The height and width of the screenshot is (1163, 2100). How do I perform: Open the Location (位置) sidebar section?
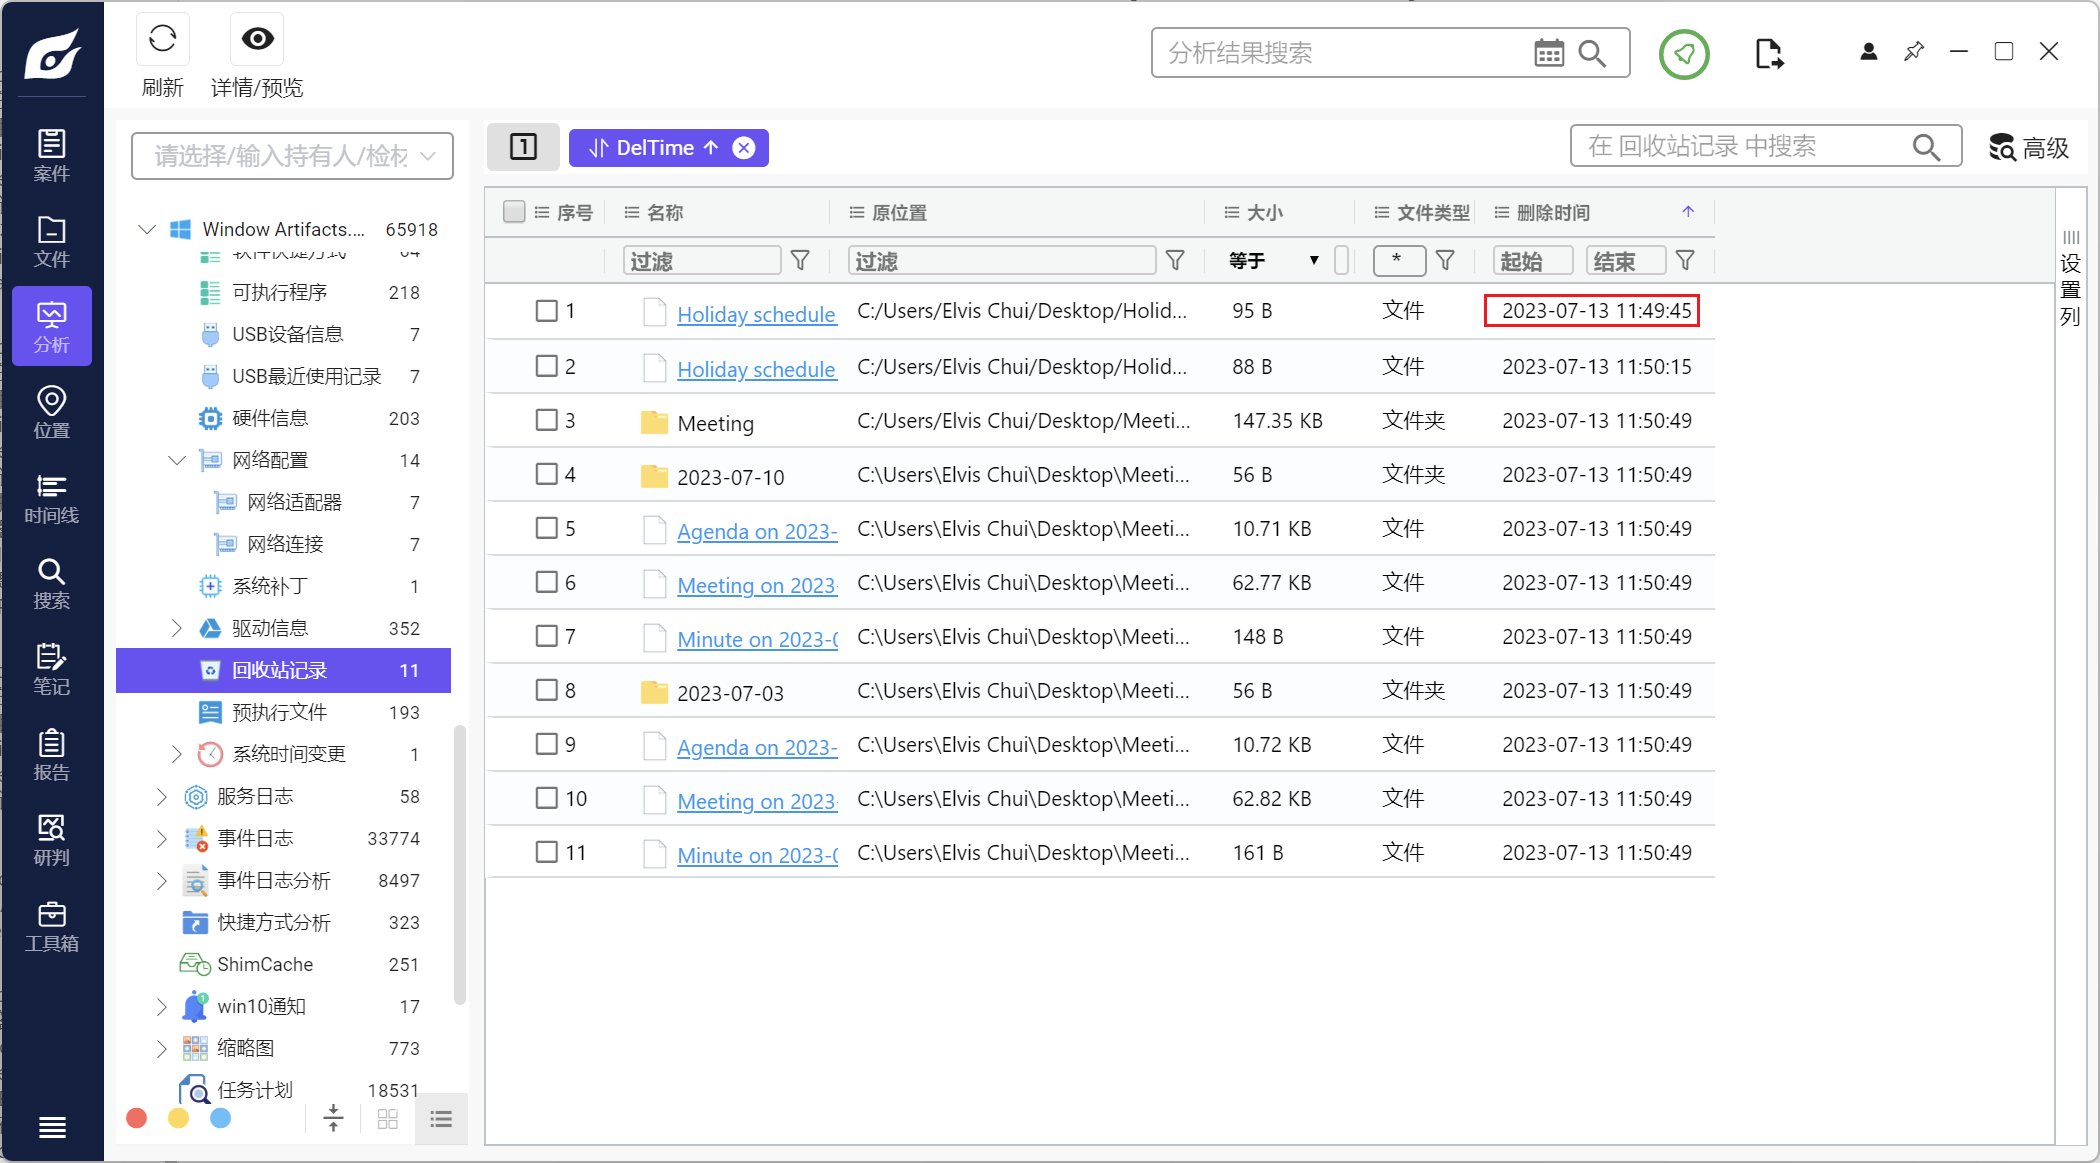tap(52, 412)
